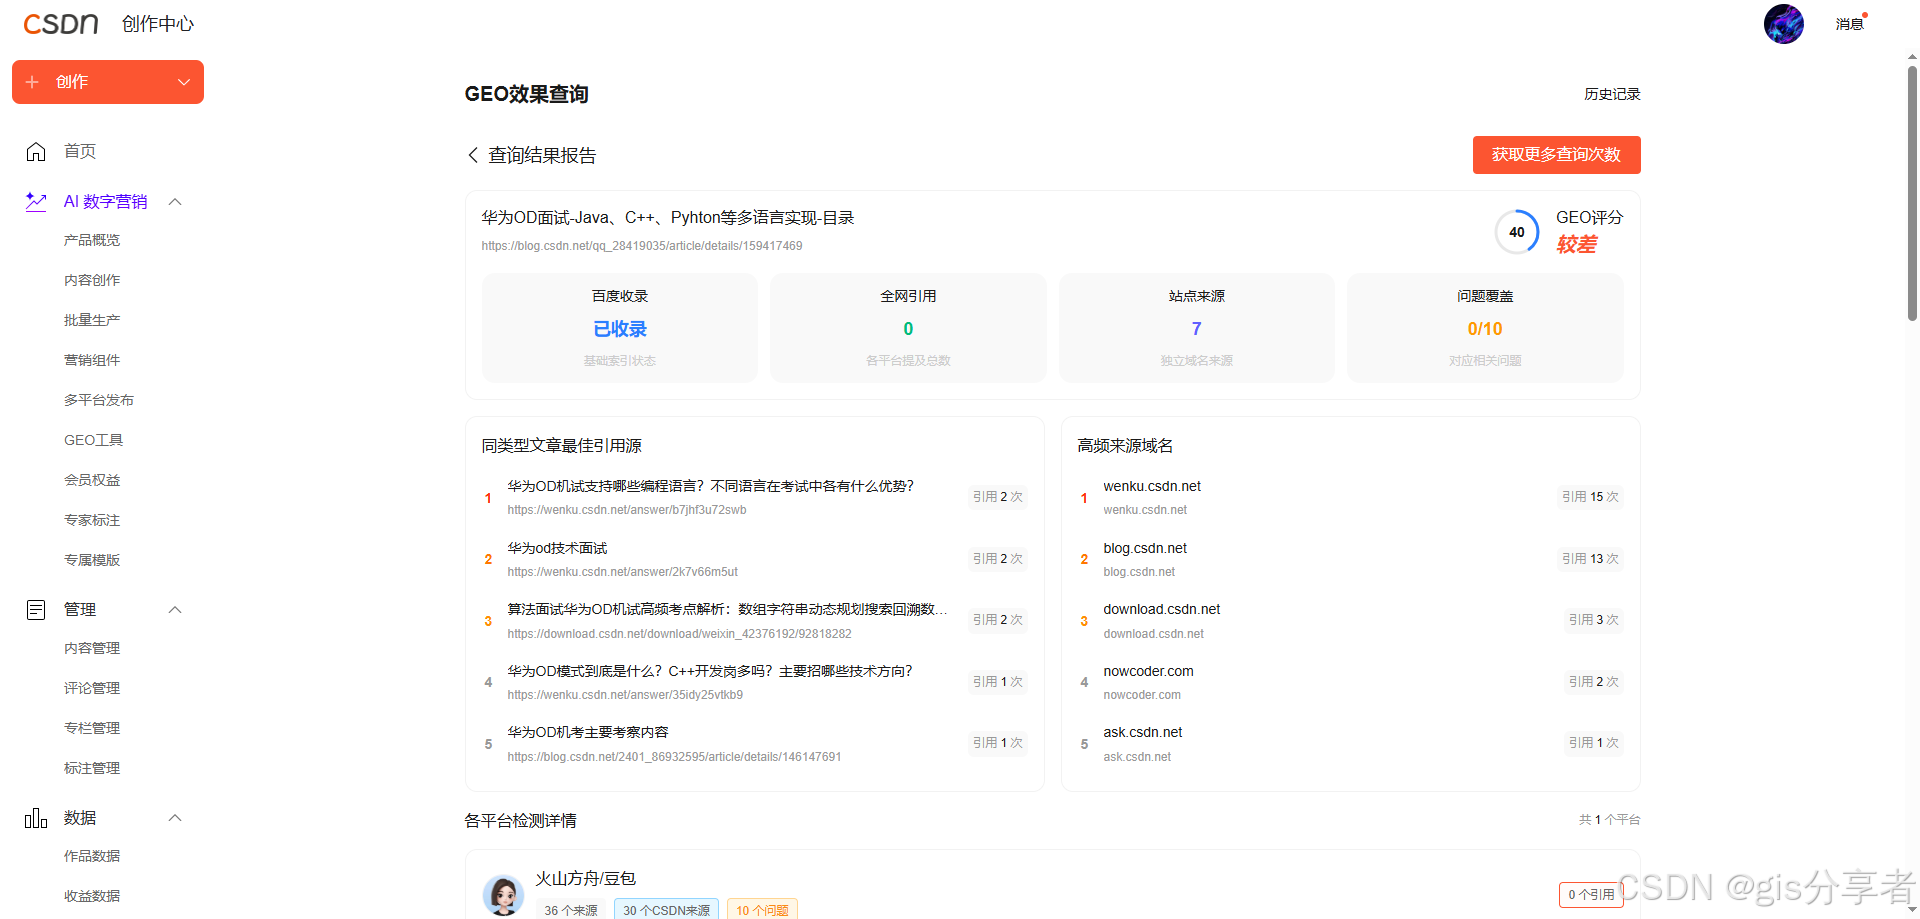Click the plus icon on 创作 button
This screenshot has height=919, width=1920.
[x=33, y=82]
